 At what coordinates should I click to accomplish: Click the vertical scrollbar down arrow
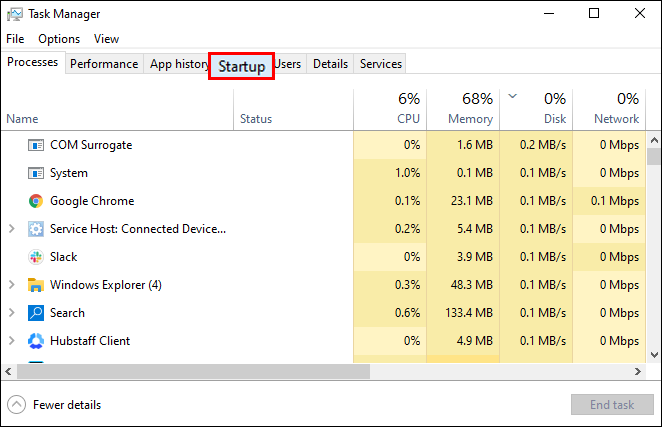coord(654,355)
